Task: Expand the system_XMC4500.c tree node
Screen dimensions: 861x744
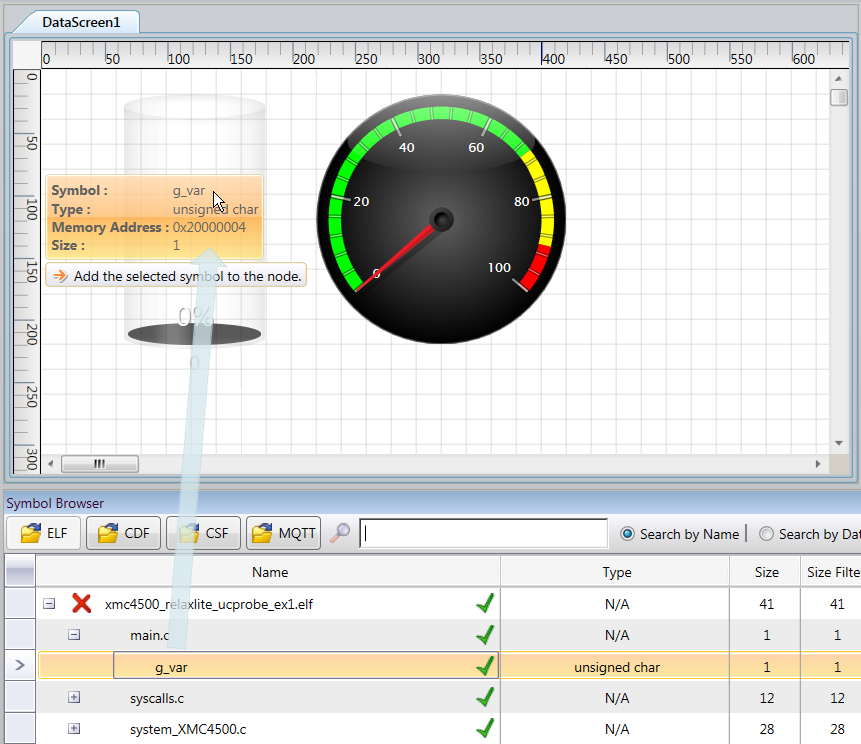Action: [74, 729]
